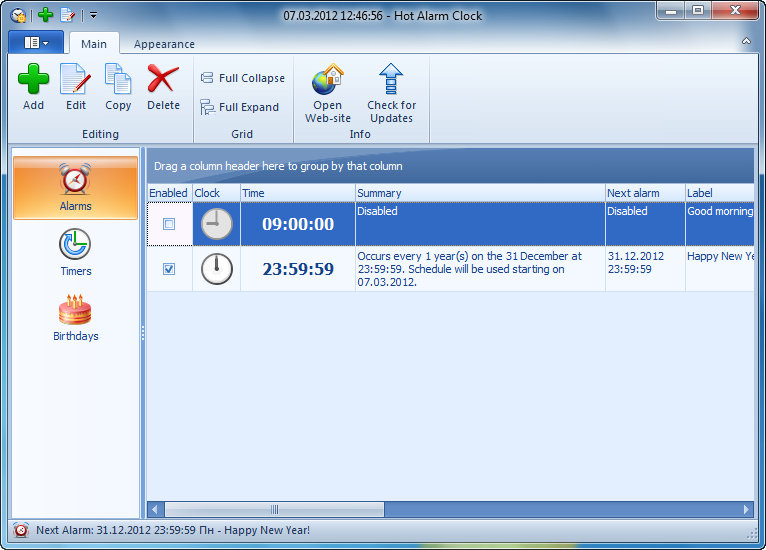766x550 pixels.
Task: Click the 'Good morning' label cell
Action: [720, 224]
